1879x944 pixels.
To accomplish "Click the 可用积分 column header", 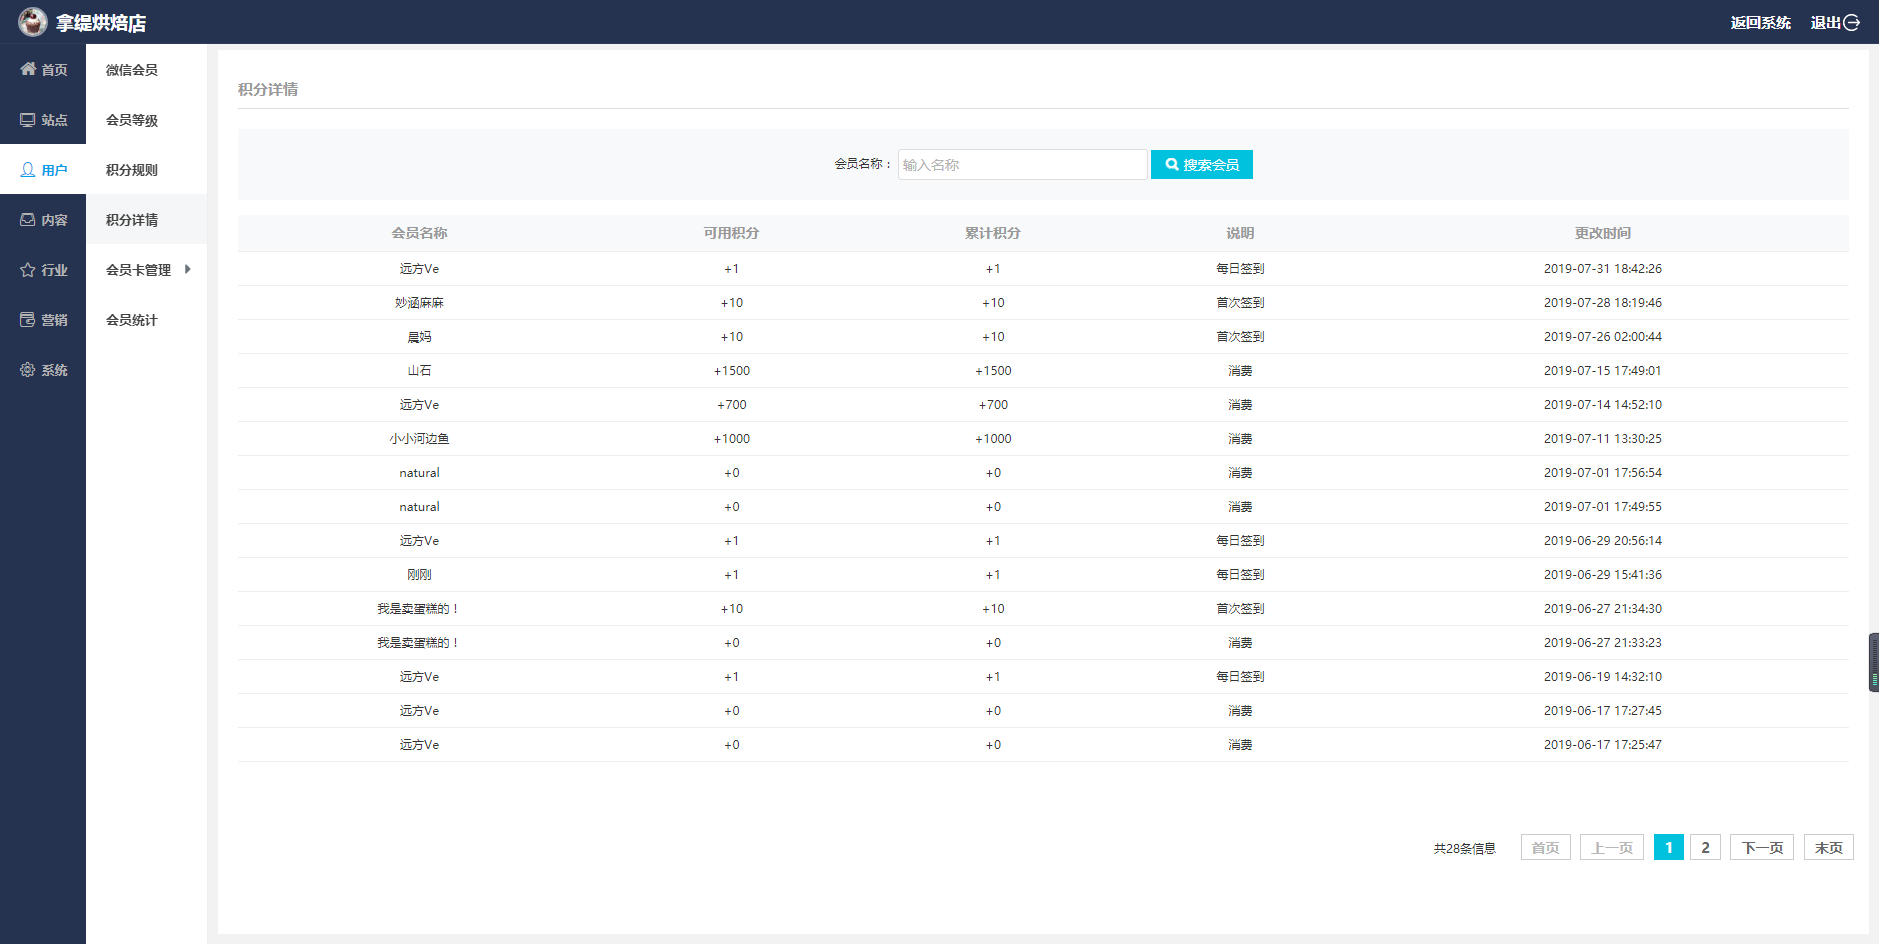I will [731, 232].
